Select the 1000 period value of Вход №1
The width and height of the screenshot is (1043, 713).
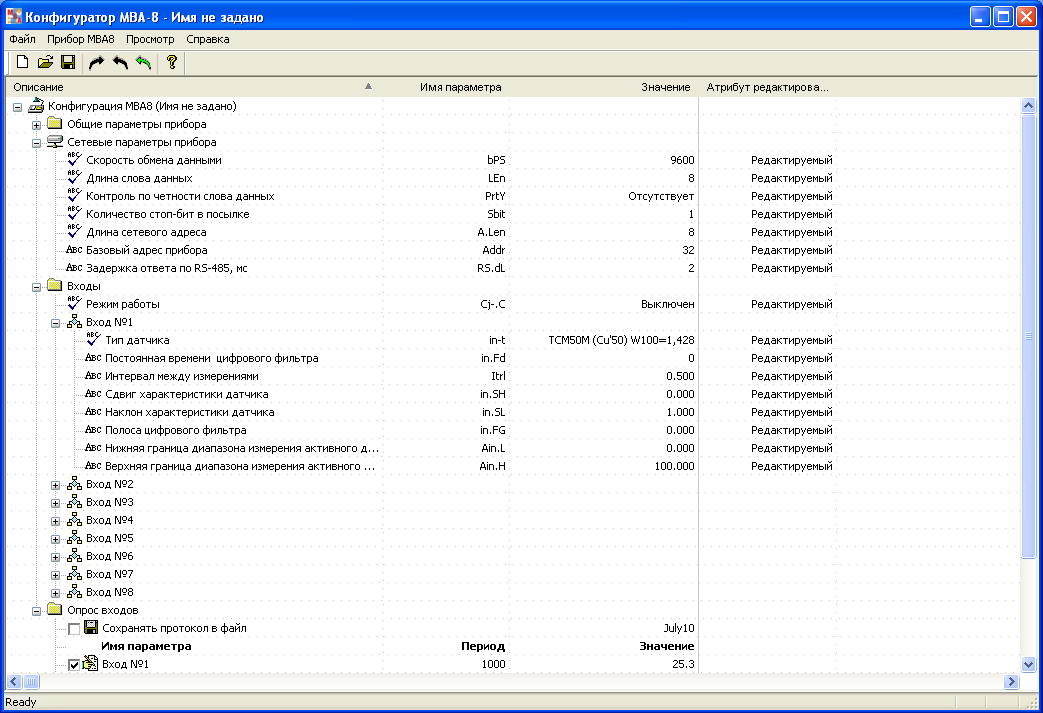[493, 664]
